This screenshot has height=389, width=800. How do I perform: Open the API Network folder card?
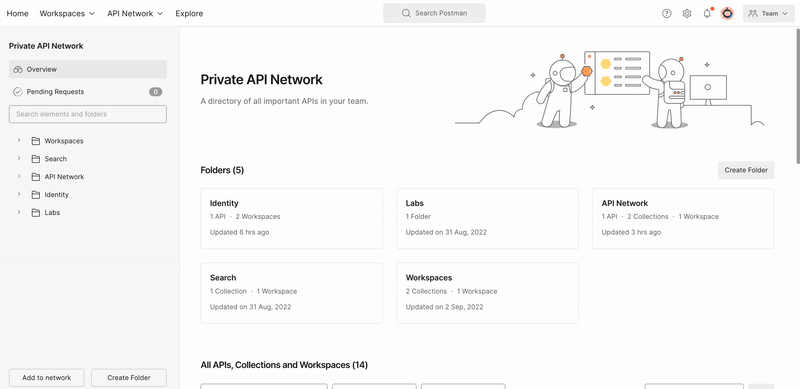(683, 218)
